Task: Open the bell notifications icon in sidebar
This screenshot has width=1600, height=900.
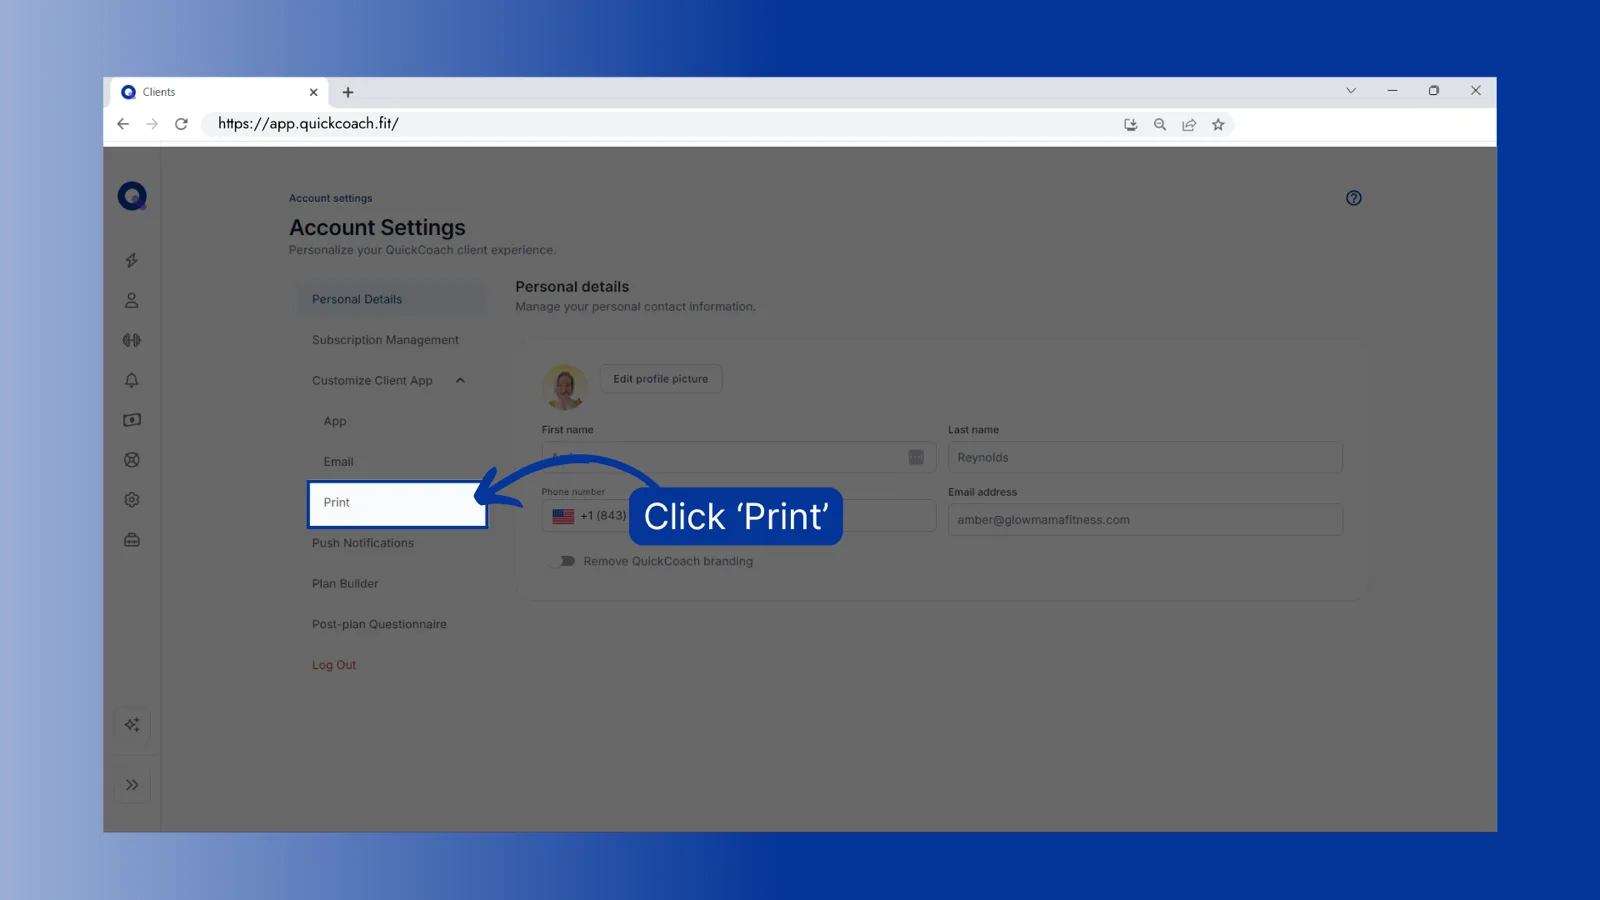Action: [132, 380]
